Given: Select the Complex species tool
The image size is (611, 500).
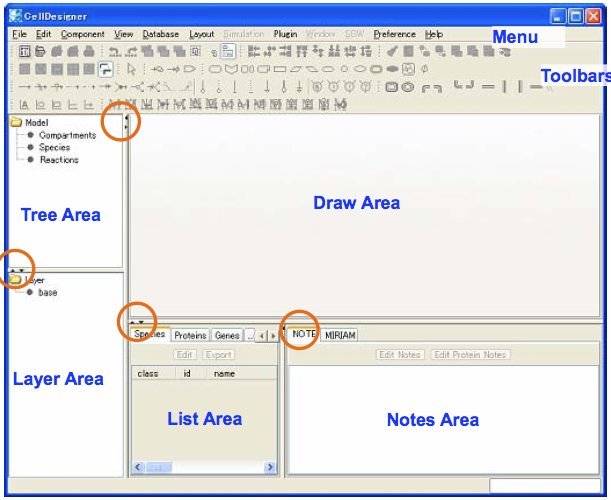Looking at the screenshot, I should click(x=408, y=69).
